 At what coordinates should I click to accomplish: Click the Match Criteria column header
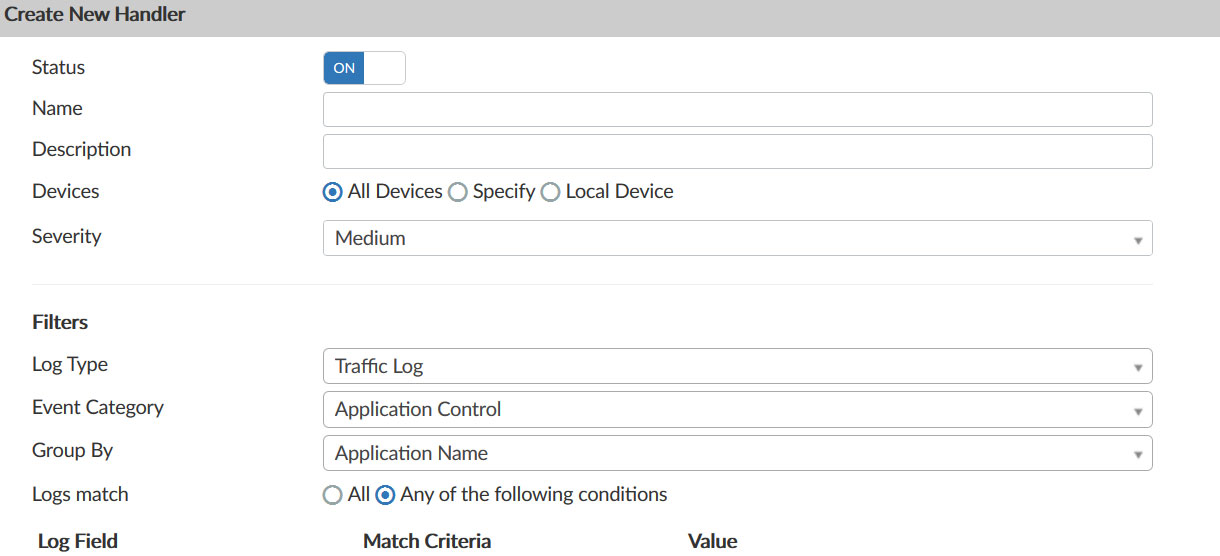click(427, 541)
